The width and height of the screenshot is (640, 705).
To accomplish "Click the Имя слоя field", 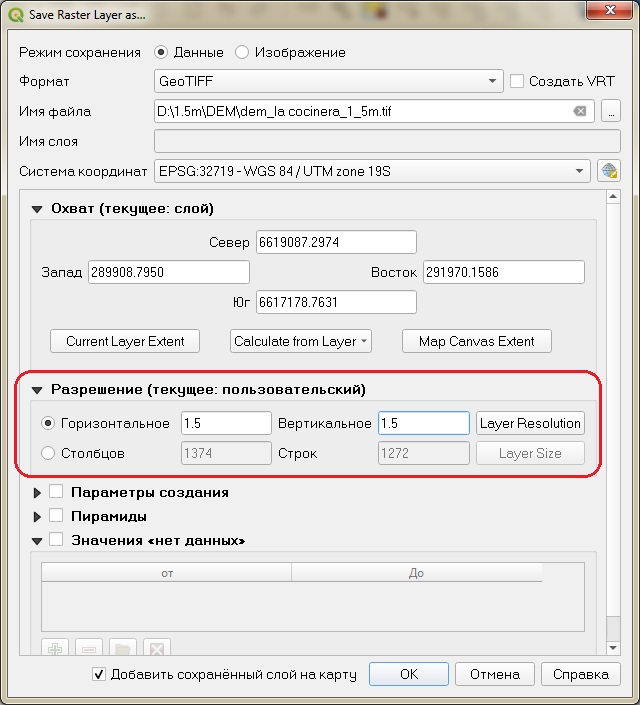I will [x=387, y=141].
